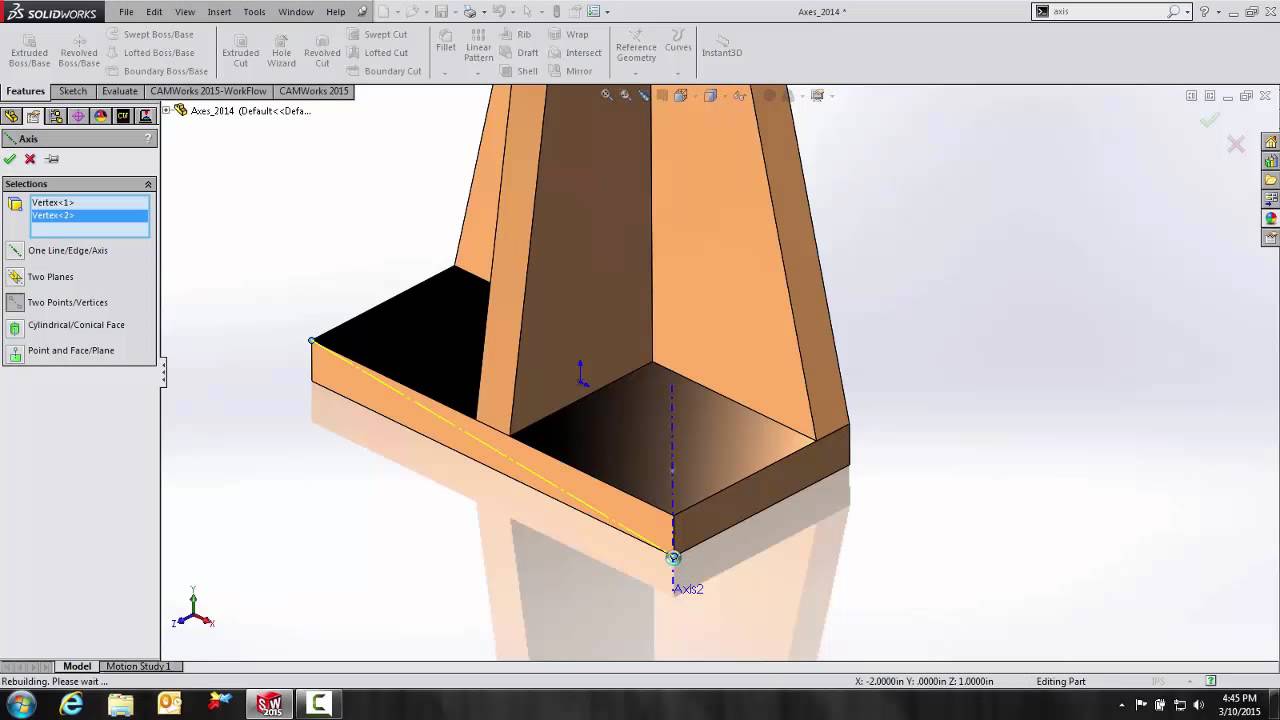Open the DisplayManager tab icon
Screen dimensions: 1280x720
(100, 116)
